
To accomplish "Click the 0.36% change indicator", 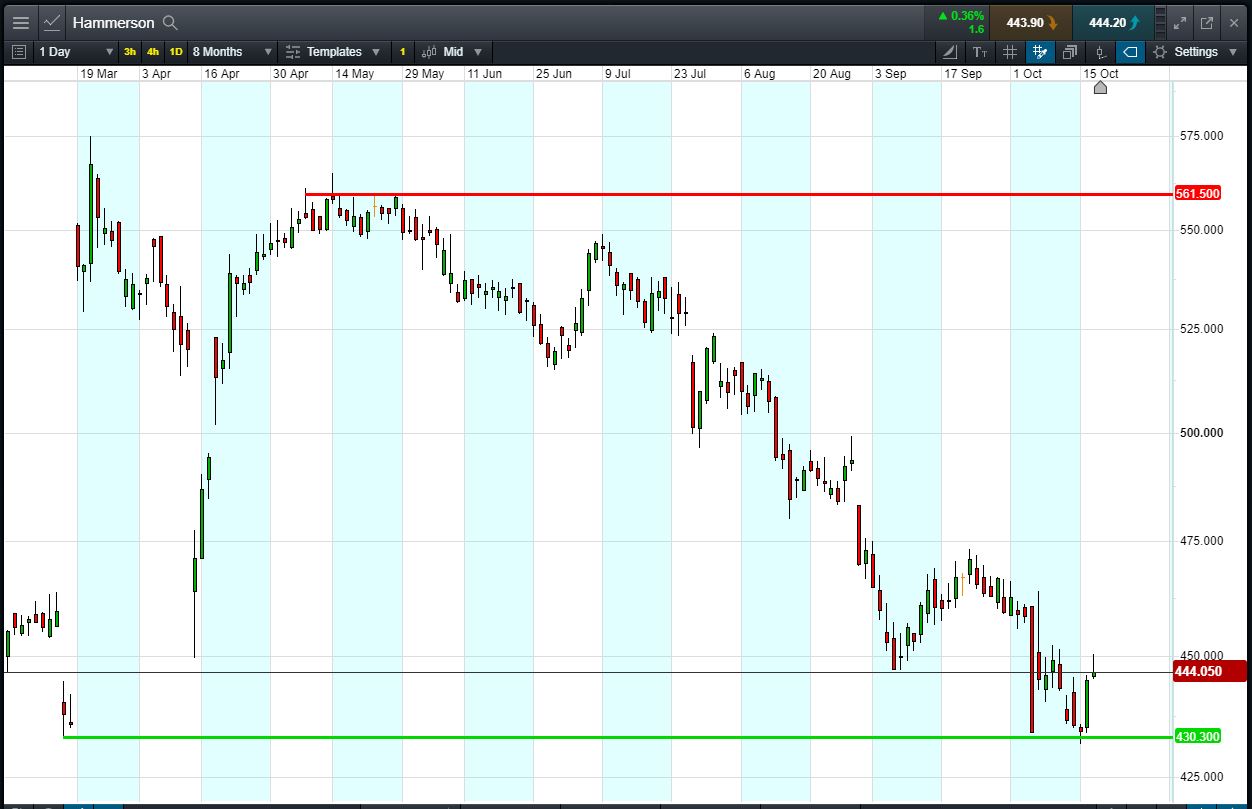I will coord(960,16).
